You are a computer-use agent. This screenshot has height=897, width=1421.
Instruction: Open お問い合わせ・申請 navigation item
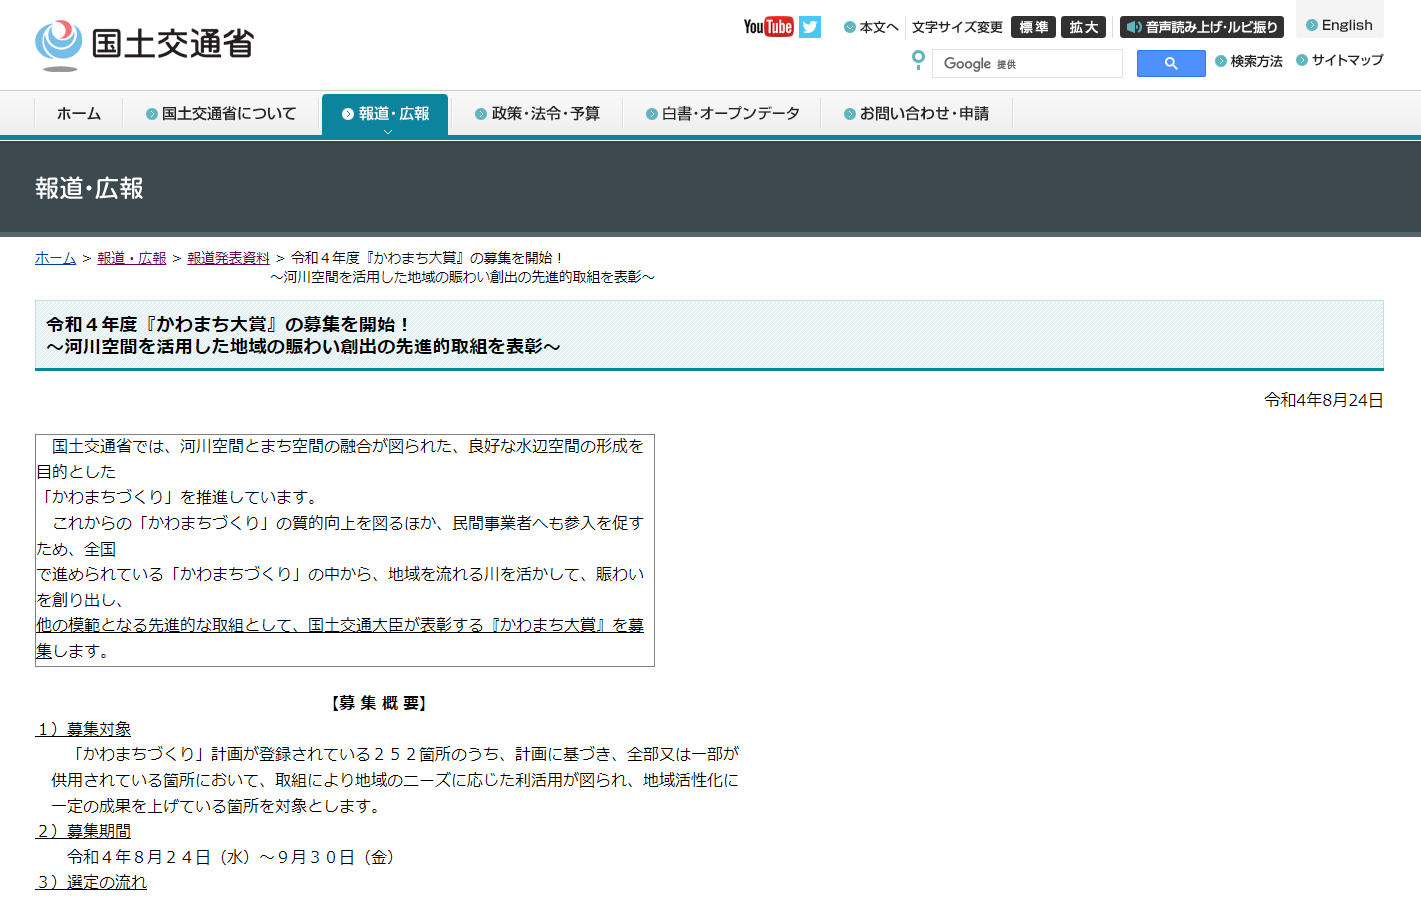point(916,114)
